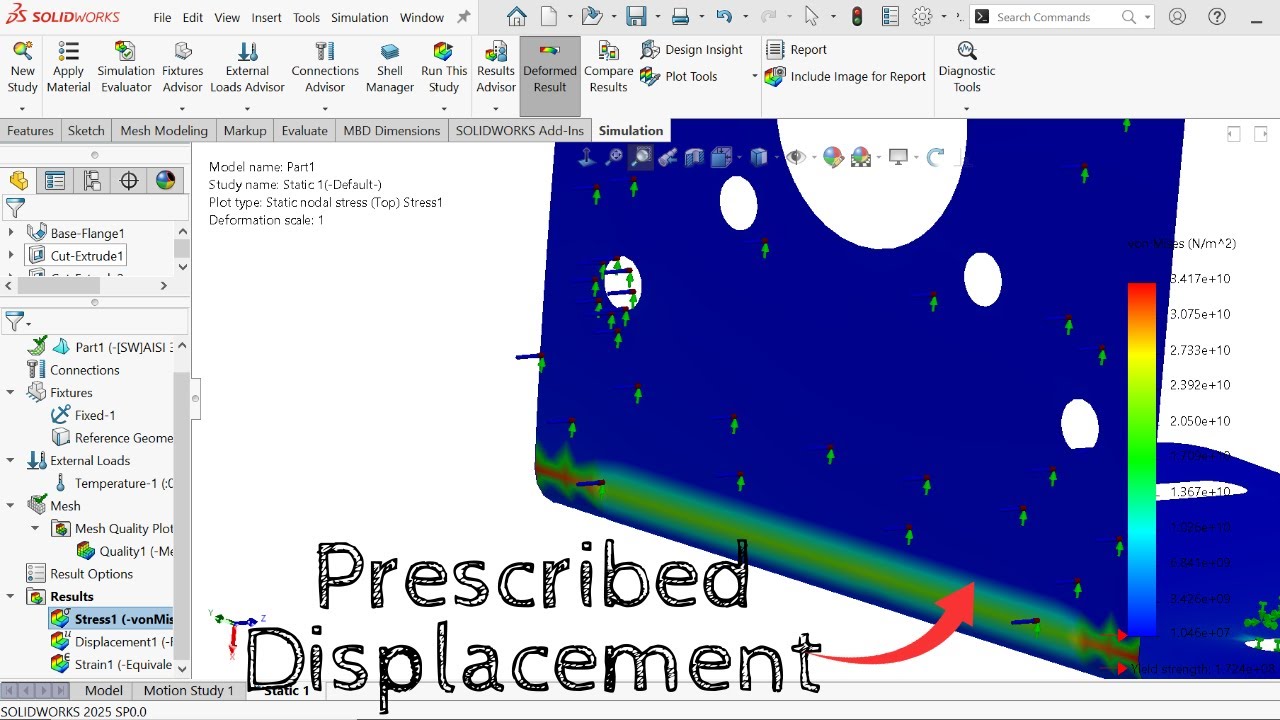This screenshot has height=720, width=1280.
Task: Click the Edit Appearance color ball icon
Action: (x=833, y=157)
